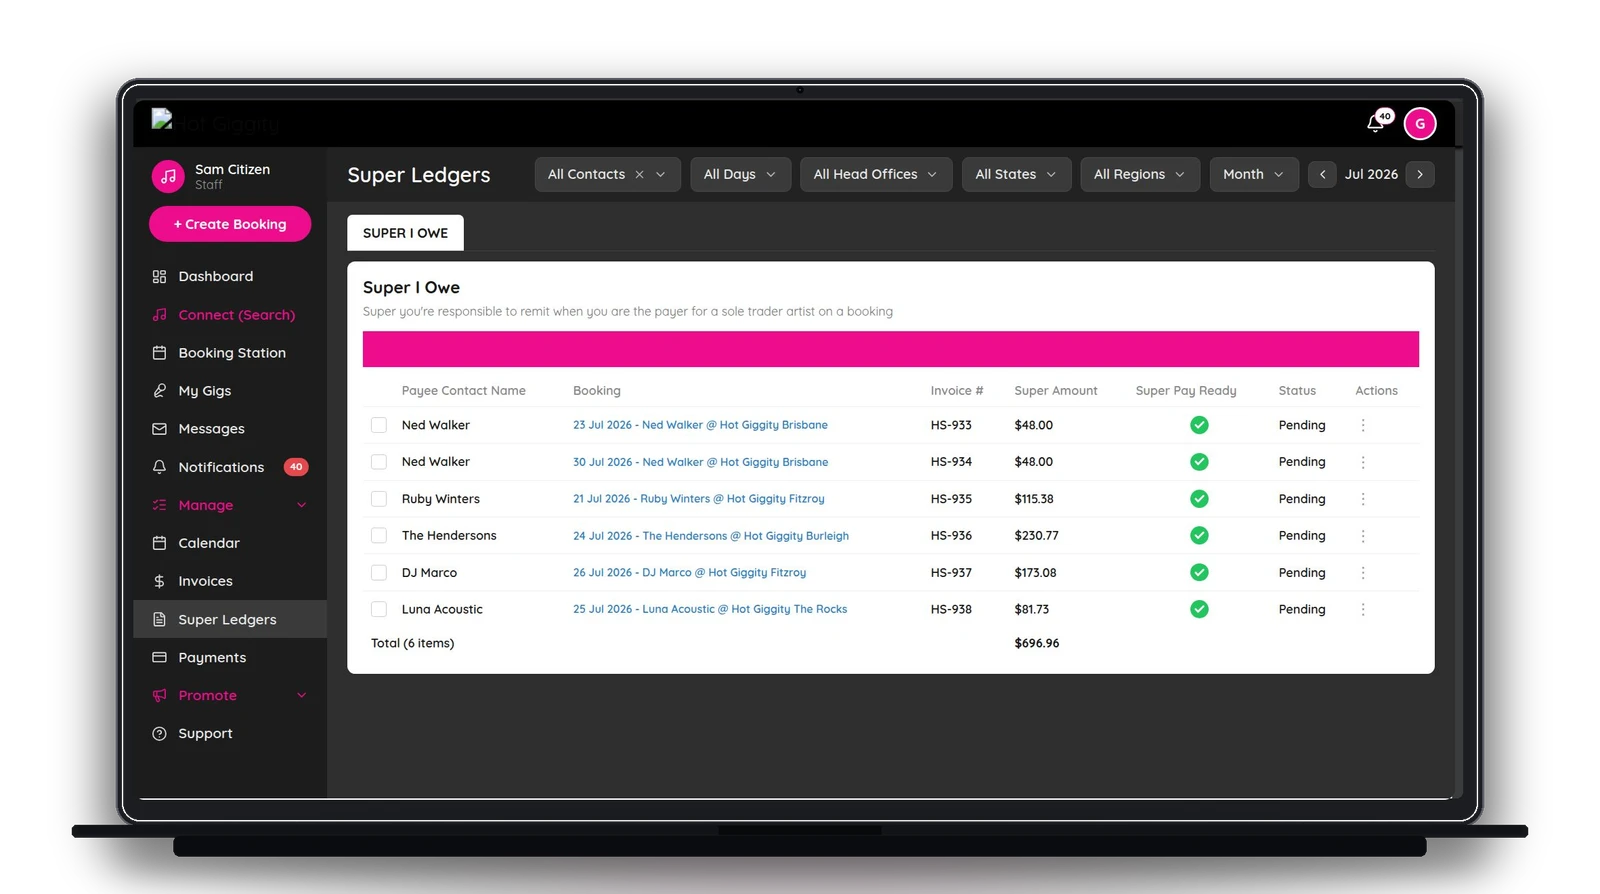The image size is (1600, 894).
Task: Select checkbox for Ned Walker HS-933 row
Action: (379, 425)
